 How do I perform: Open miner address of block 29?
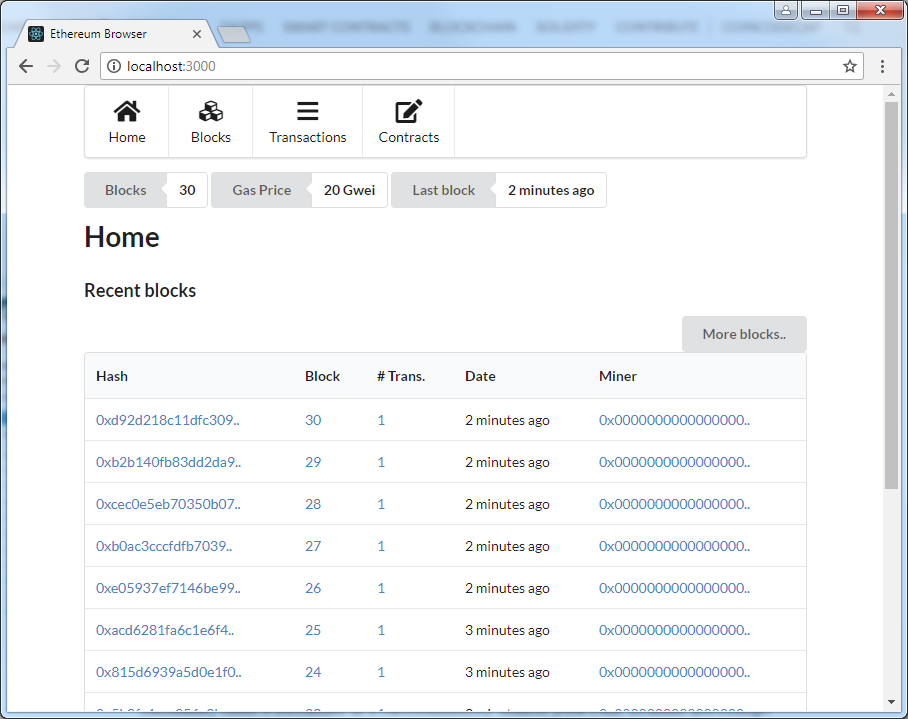pos(674,462)
